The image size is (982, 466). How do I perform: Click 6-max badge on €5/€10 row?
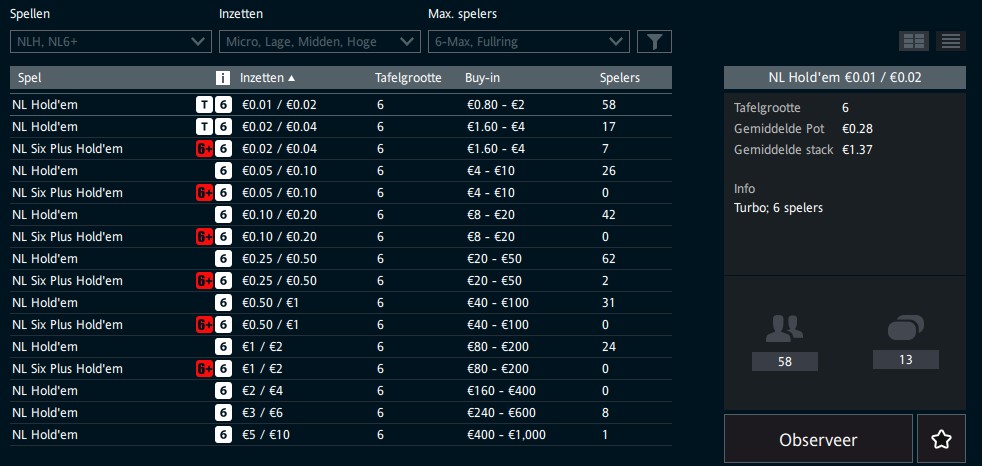point(224,435)
